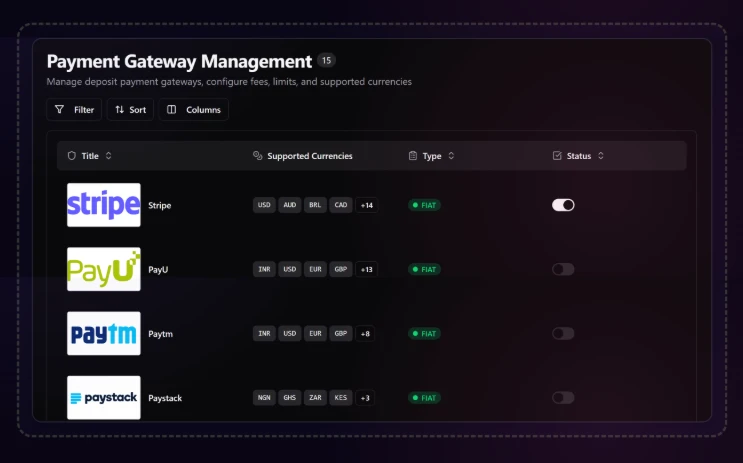Sort by the Type column arrows

(x=451, y=156)
